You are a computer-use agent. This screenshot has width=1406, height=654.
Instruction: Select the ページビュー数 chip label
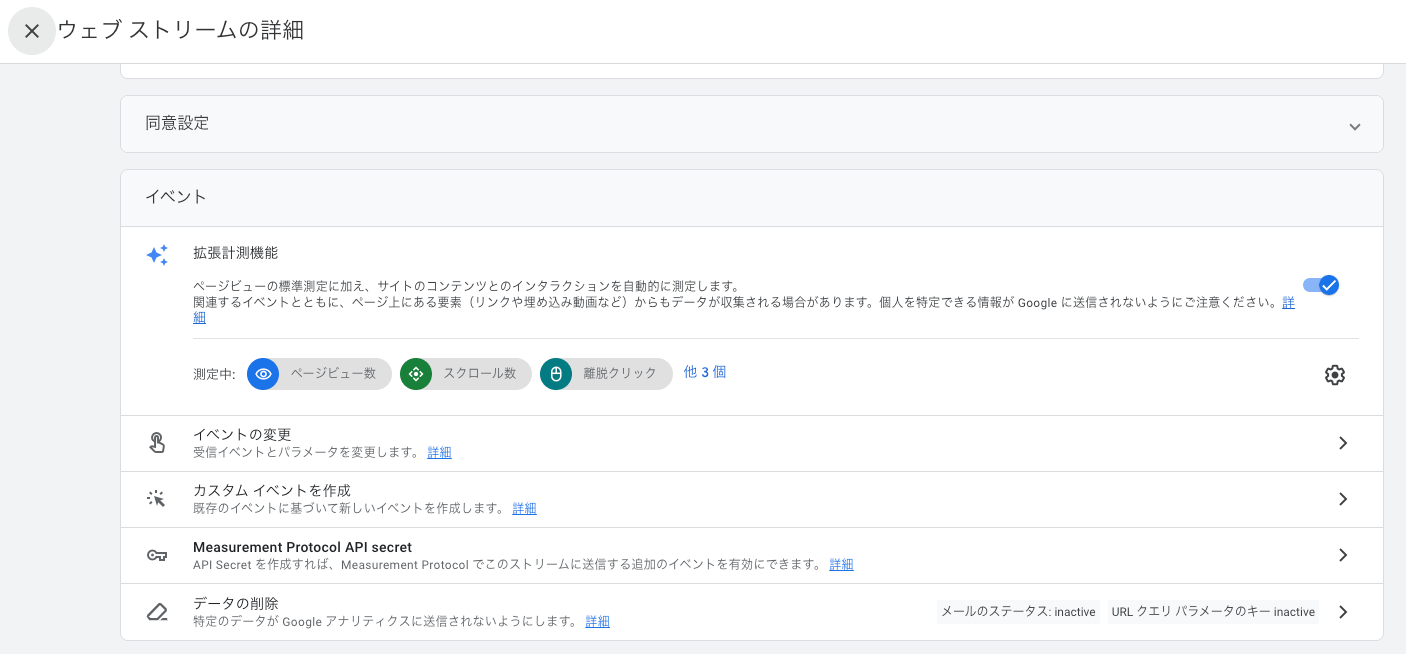pyautogui.click(x=333, y=373)
